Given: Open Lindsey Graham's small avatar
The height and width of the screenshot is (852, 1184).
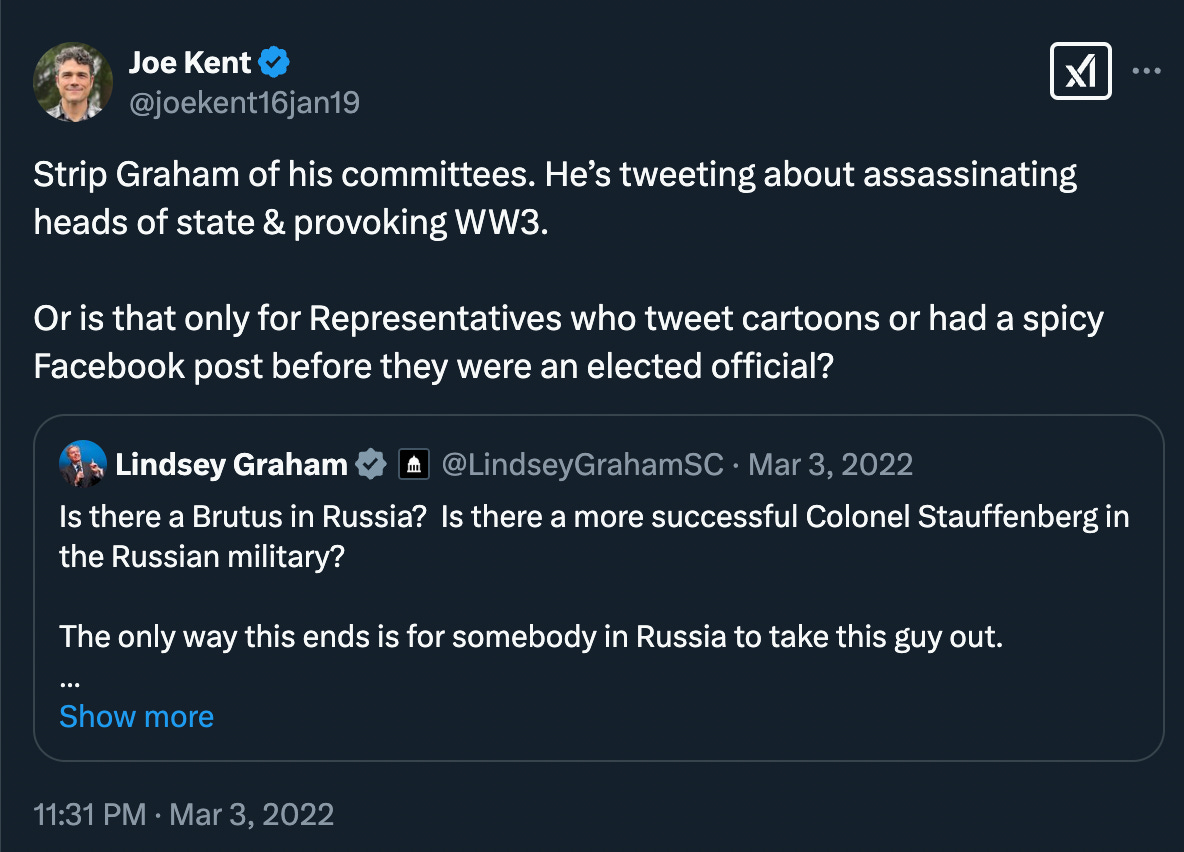Looking at the screenshot, I should [x=83, y=464].
